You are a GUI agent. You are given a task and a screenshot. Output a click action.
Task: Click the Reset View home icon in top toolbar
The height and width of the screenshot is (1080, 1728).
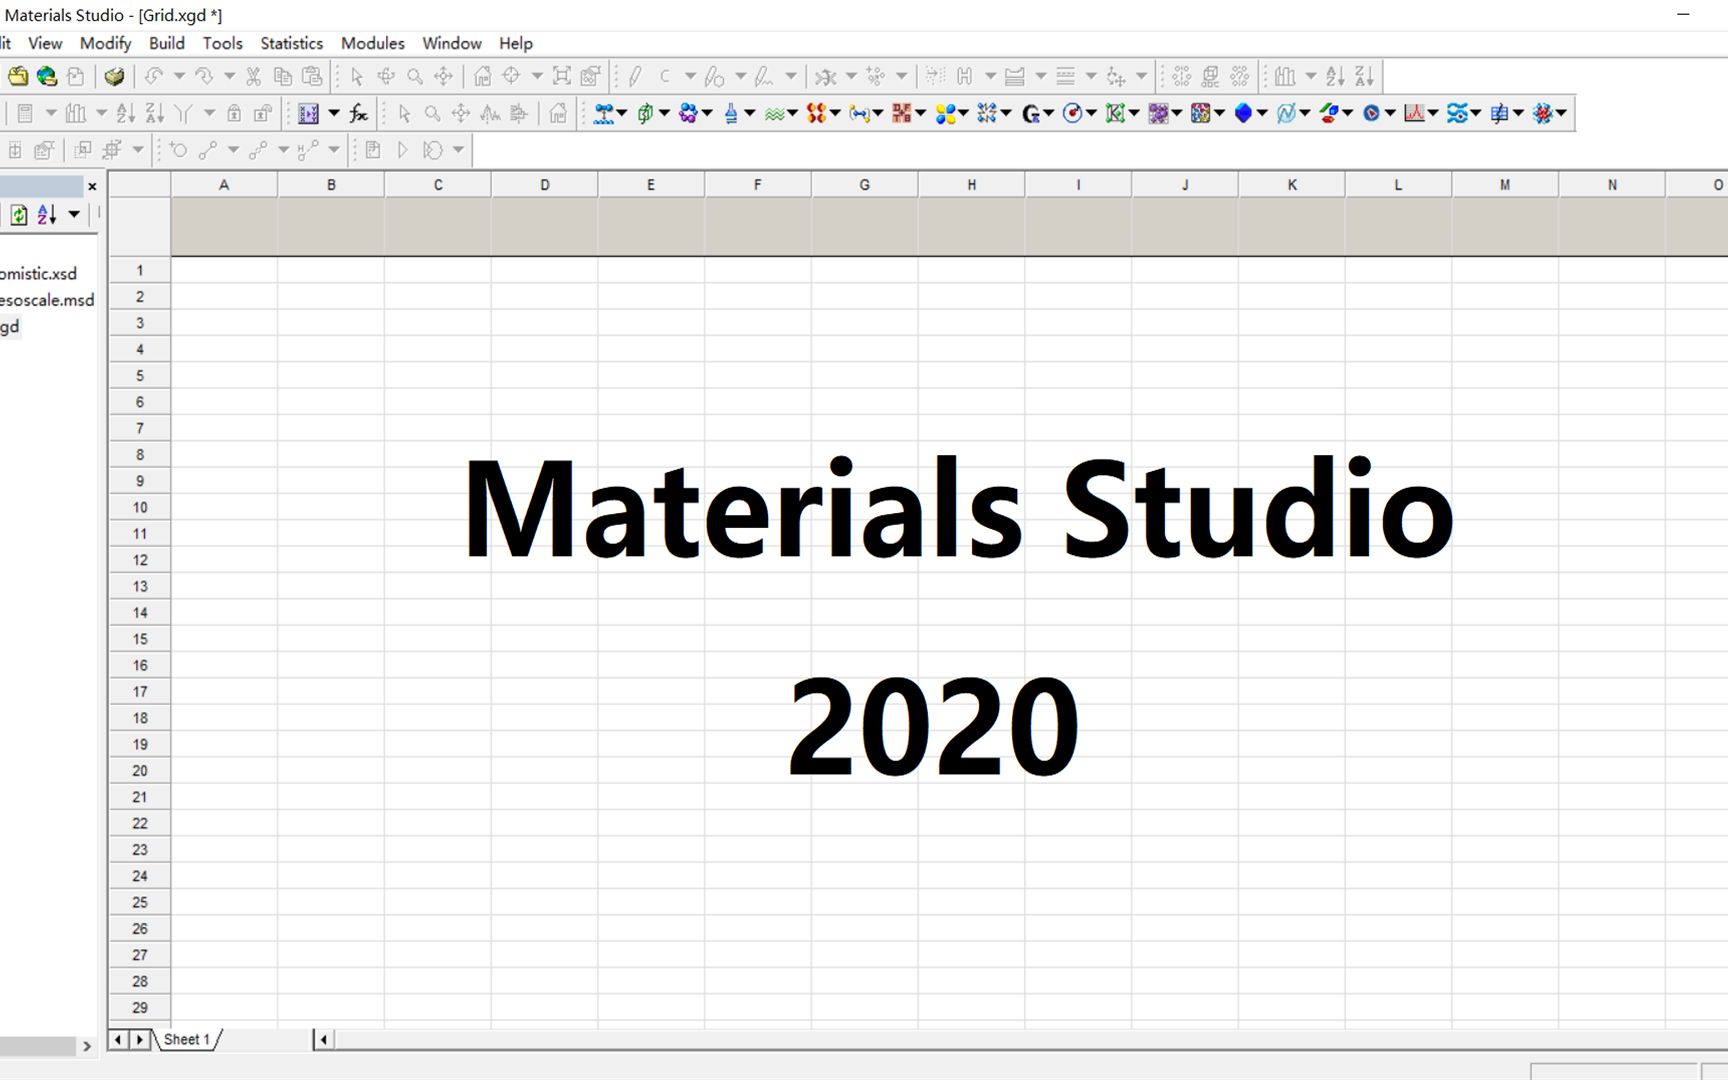[x=482, y=76]
